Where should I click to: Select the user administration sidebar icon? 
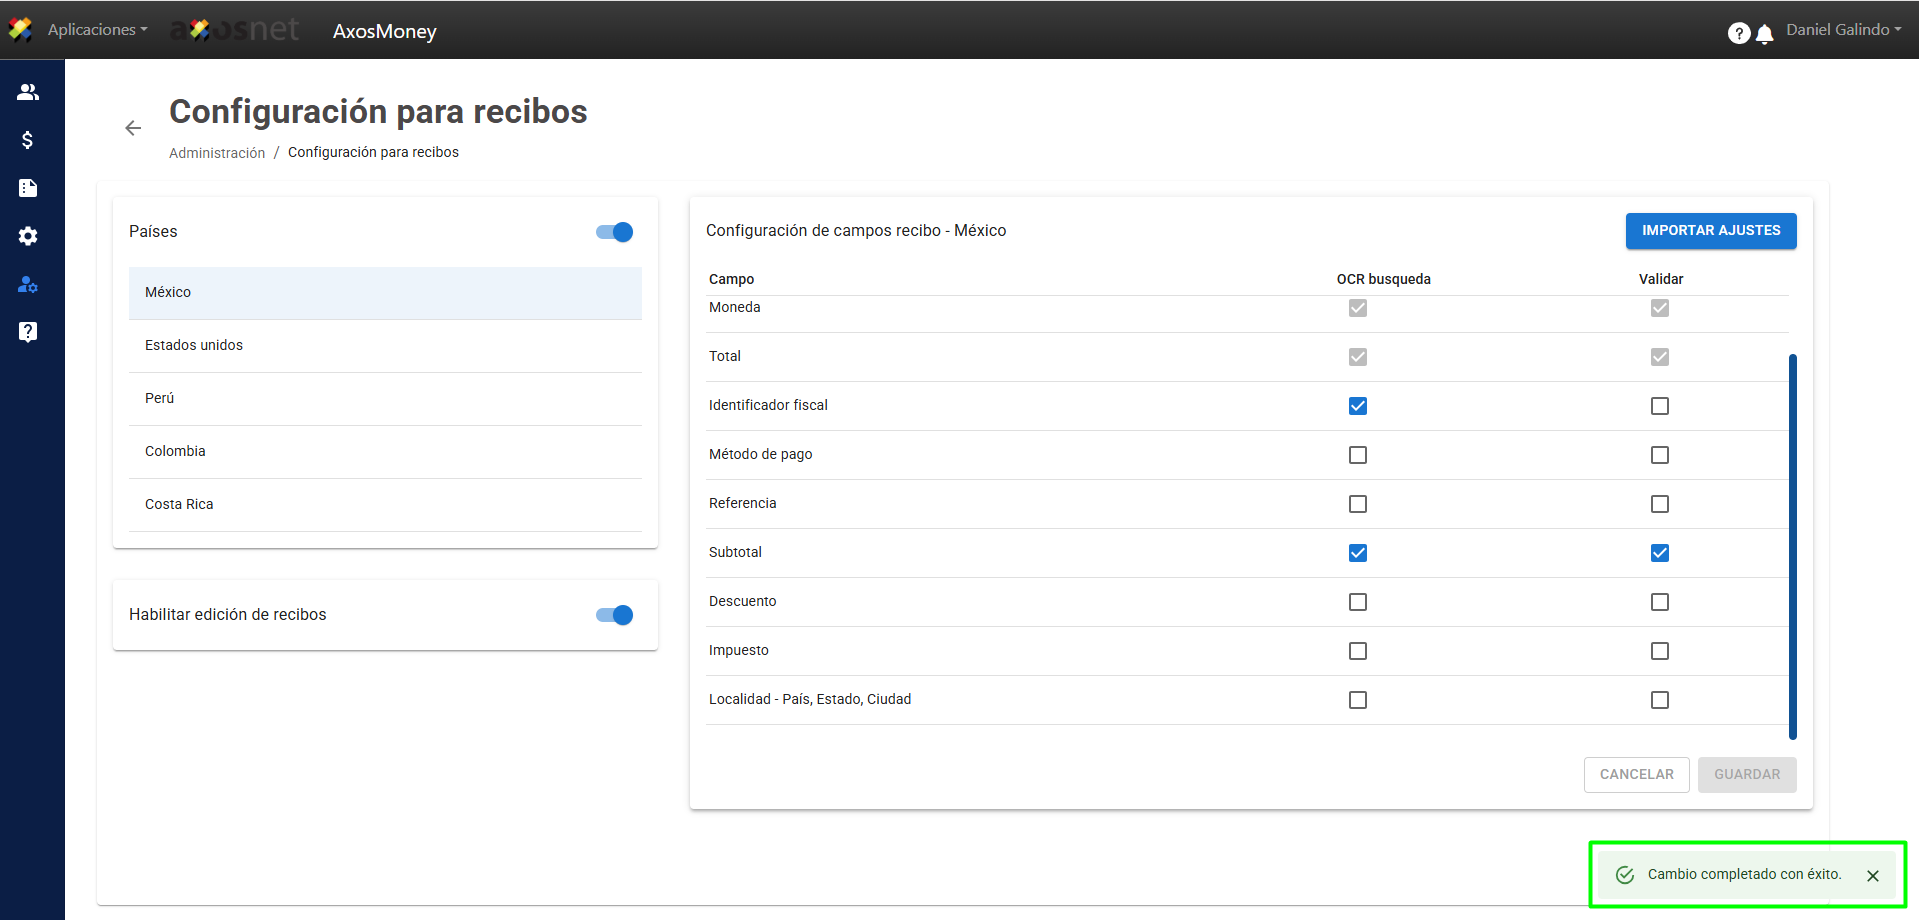point(28,285)
